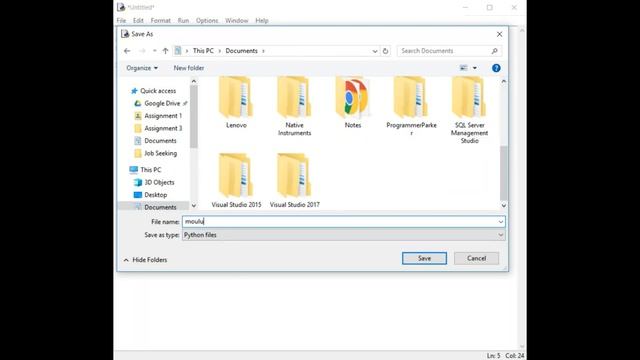Click the Save button
The height and width of the screenshot is (360, 640).
pyautogui.click(x=424, y=258)
